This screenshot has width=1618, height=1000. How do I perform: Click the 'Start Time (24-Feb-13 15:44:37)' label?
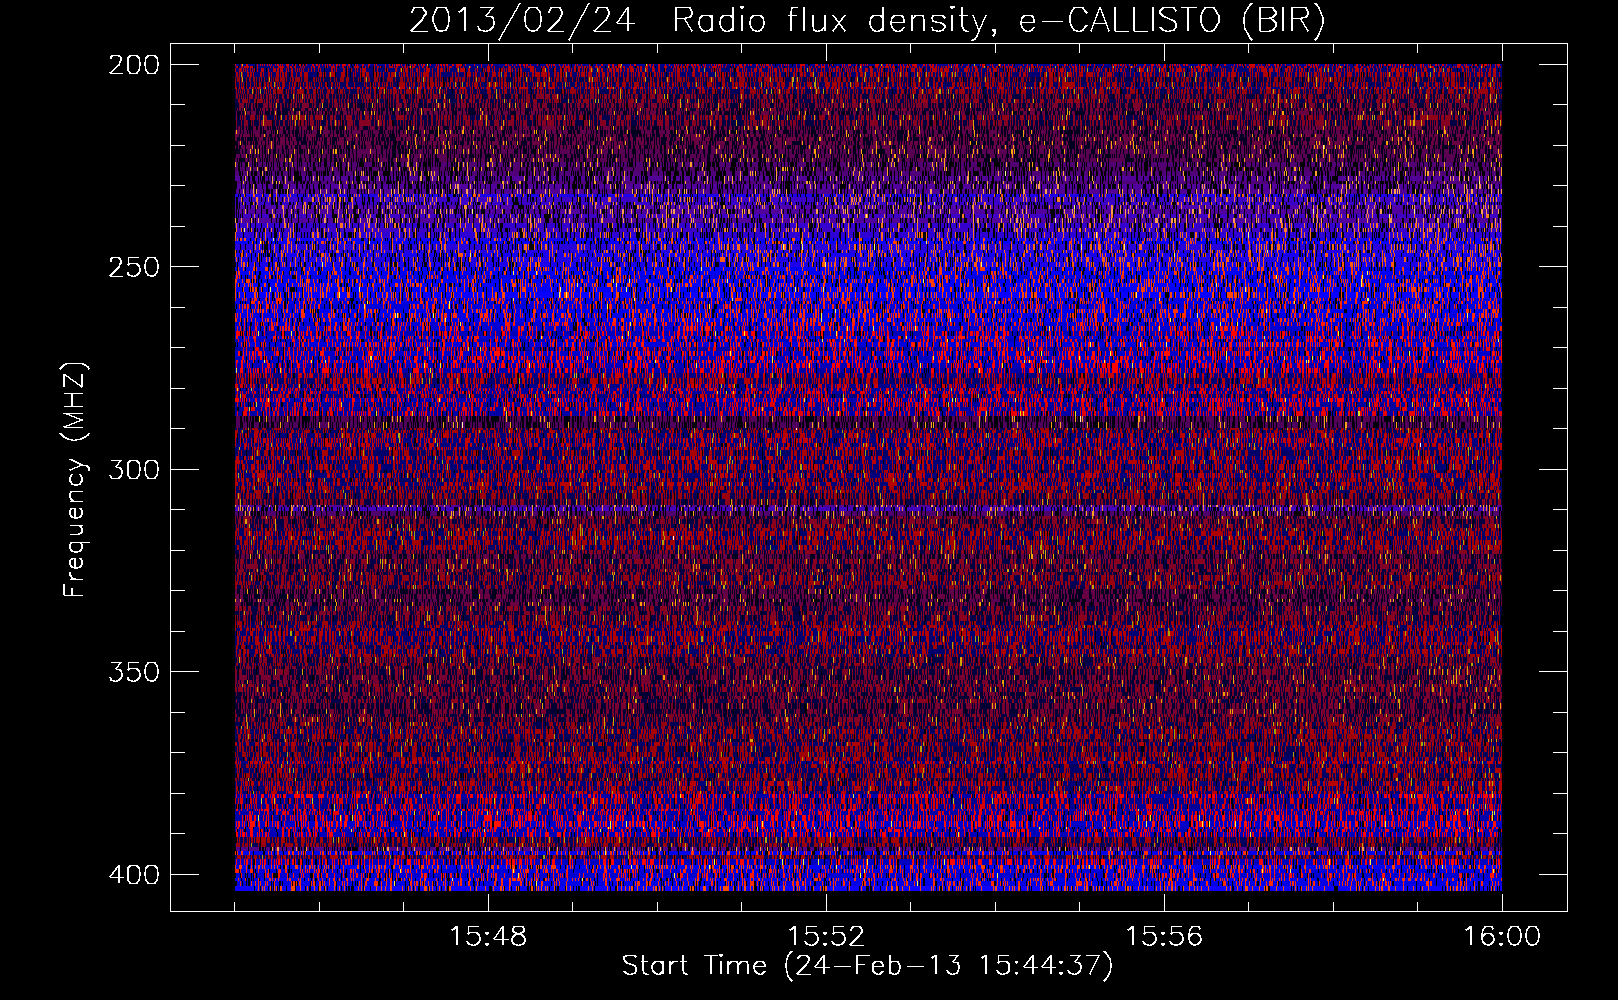point(867,966)
